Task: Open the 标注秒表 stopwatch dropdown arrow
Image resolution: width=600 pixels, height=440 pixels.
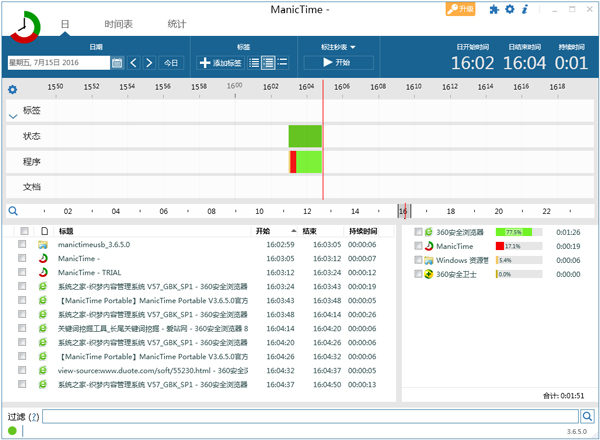Action: tap(353, 47)
